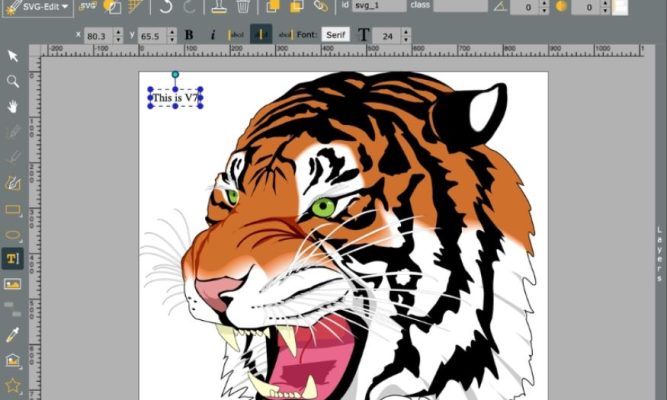This screenshot has width=667, height=400.
Task: Open the Serif font family selector
Action: coord(334,35)
